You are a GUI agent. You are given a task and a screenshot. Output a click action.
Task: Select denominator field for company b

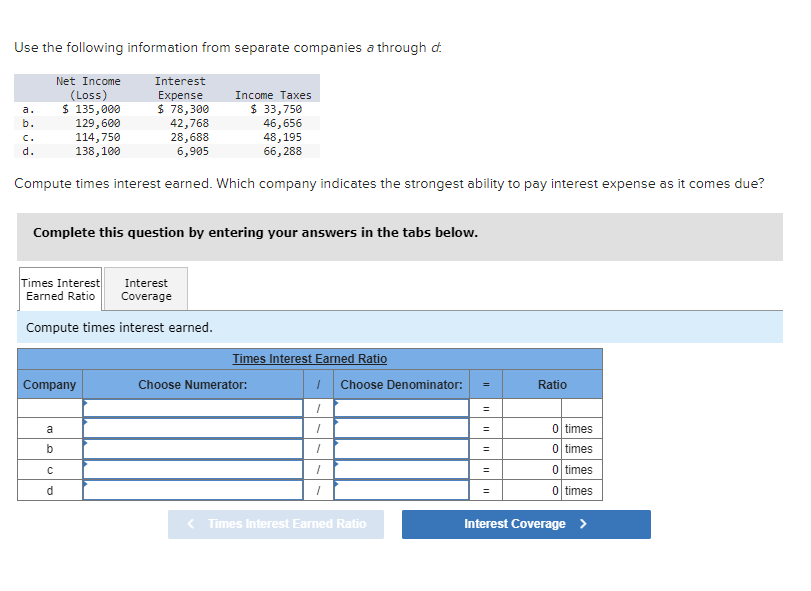click(401, 449)
